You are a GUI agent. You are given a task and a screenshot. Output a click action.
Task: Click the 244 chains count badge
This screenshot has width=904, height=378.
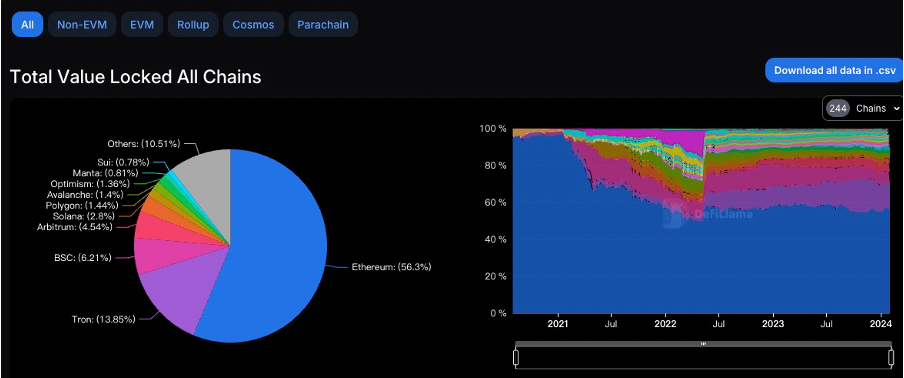[838, 108]
